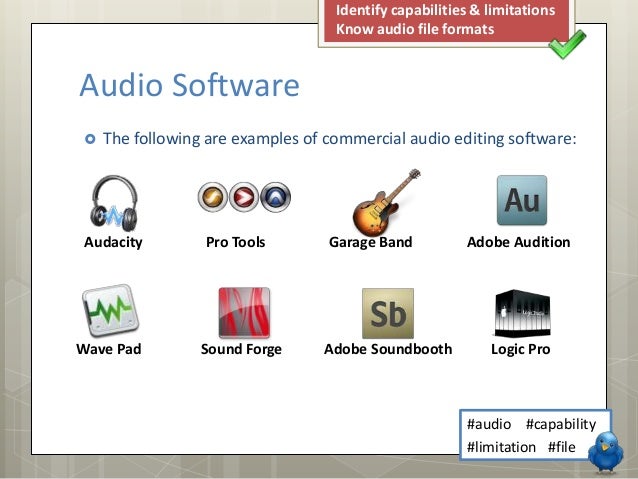Viewport: 638px width, 479px height.
Task: Click the "Logic Pro" label
Action: [x=521, y=349]
